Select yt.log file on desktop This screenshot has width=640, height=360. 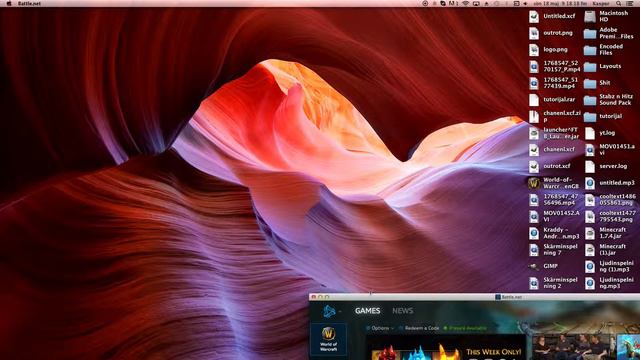point(600,133)
